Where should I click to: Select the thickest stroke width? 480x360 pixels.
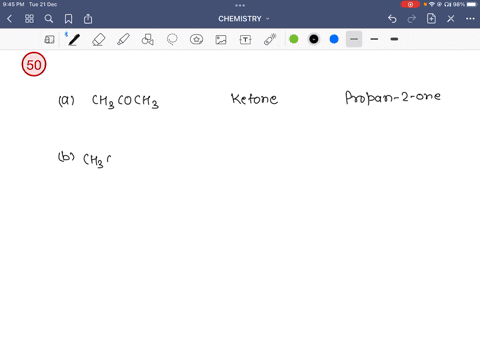click(x=394, y=39)
